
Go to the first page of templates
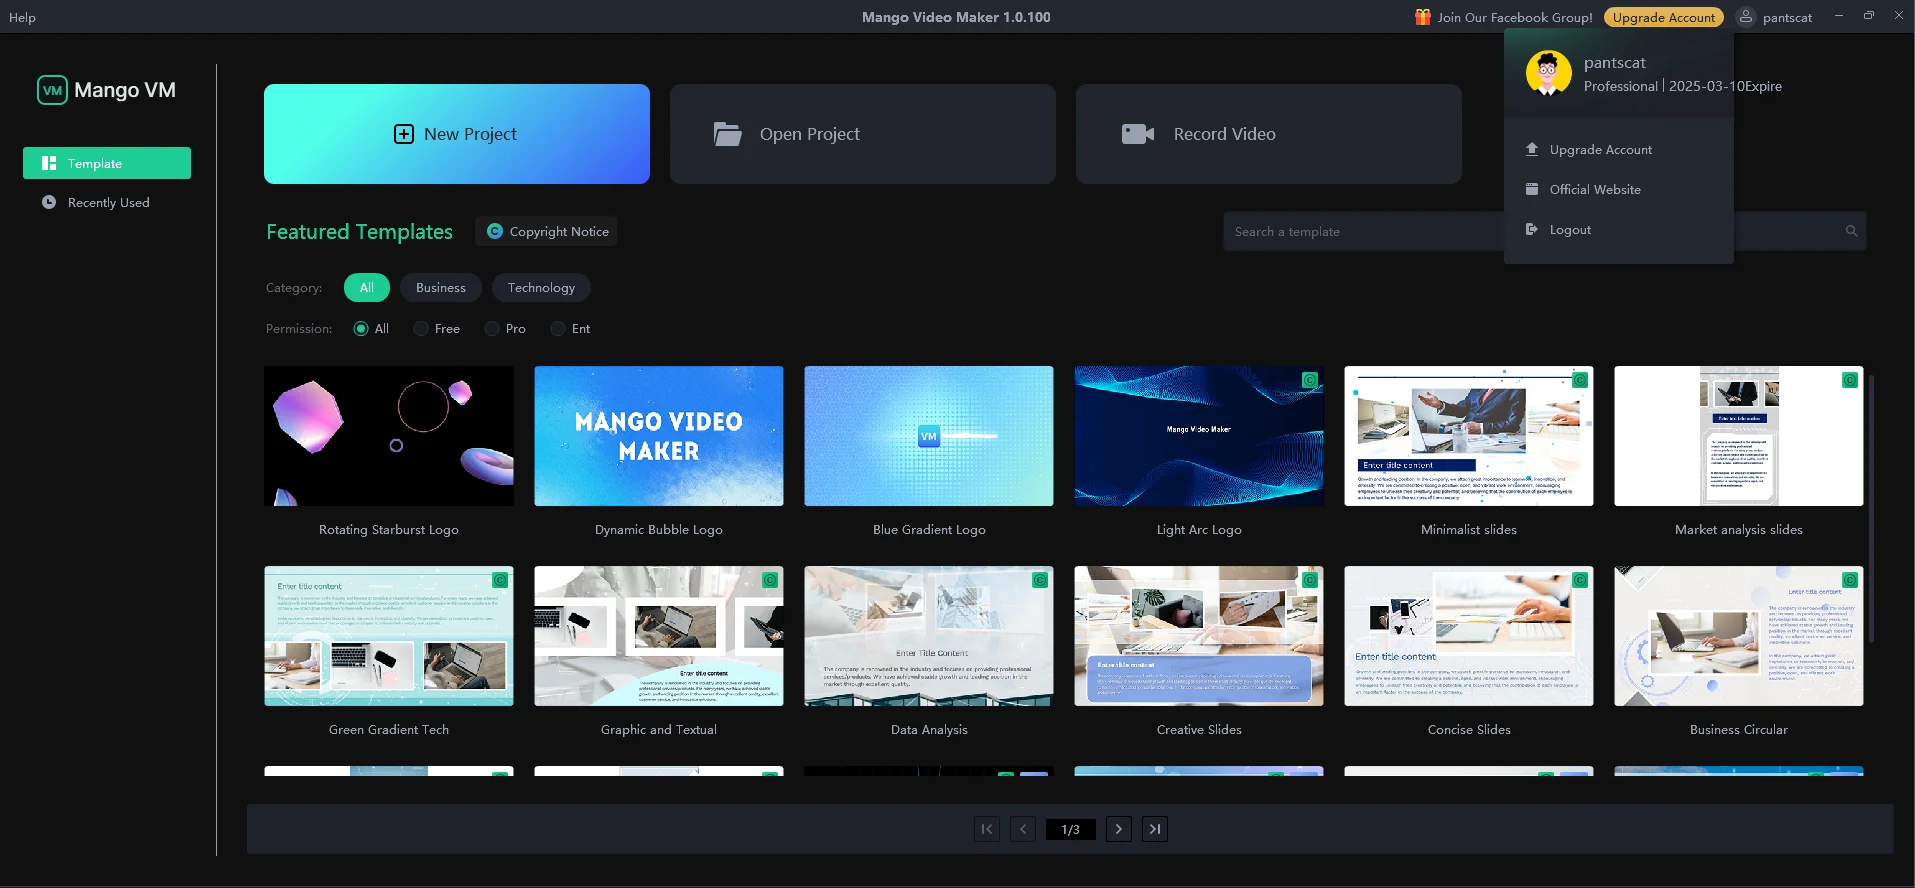point(987,829)
